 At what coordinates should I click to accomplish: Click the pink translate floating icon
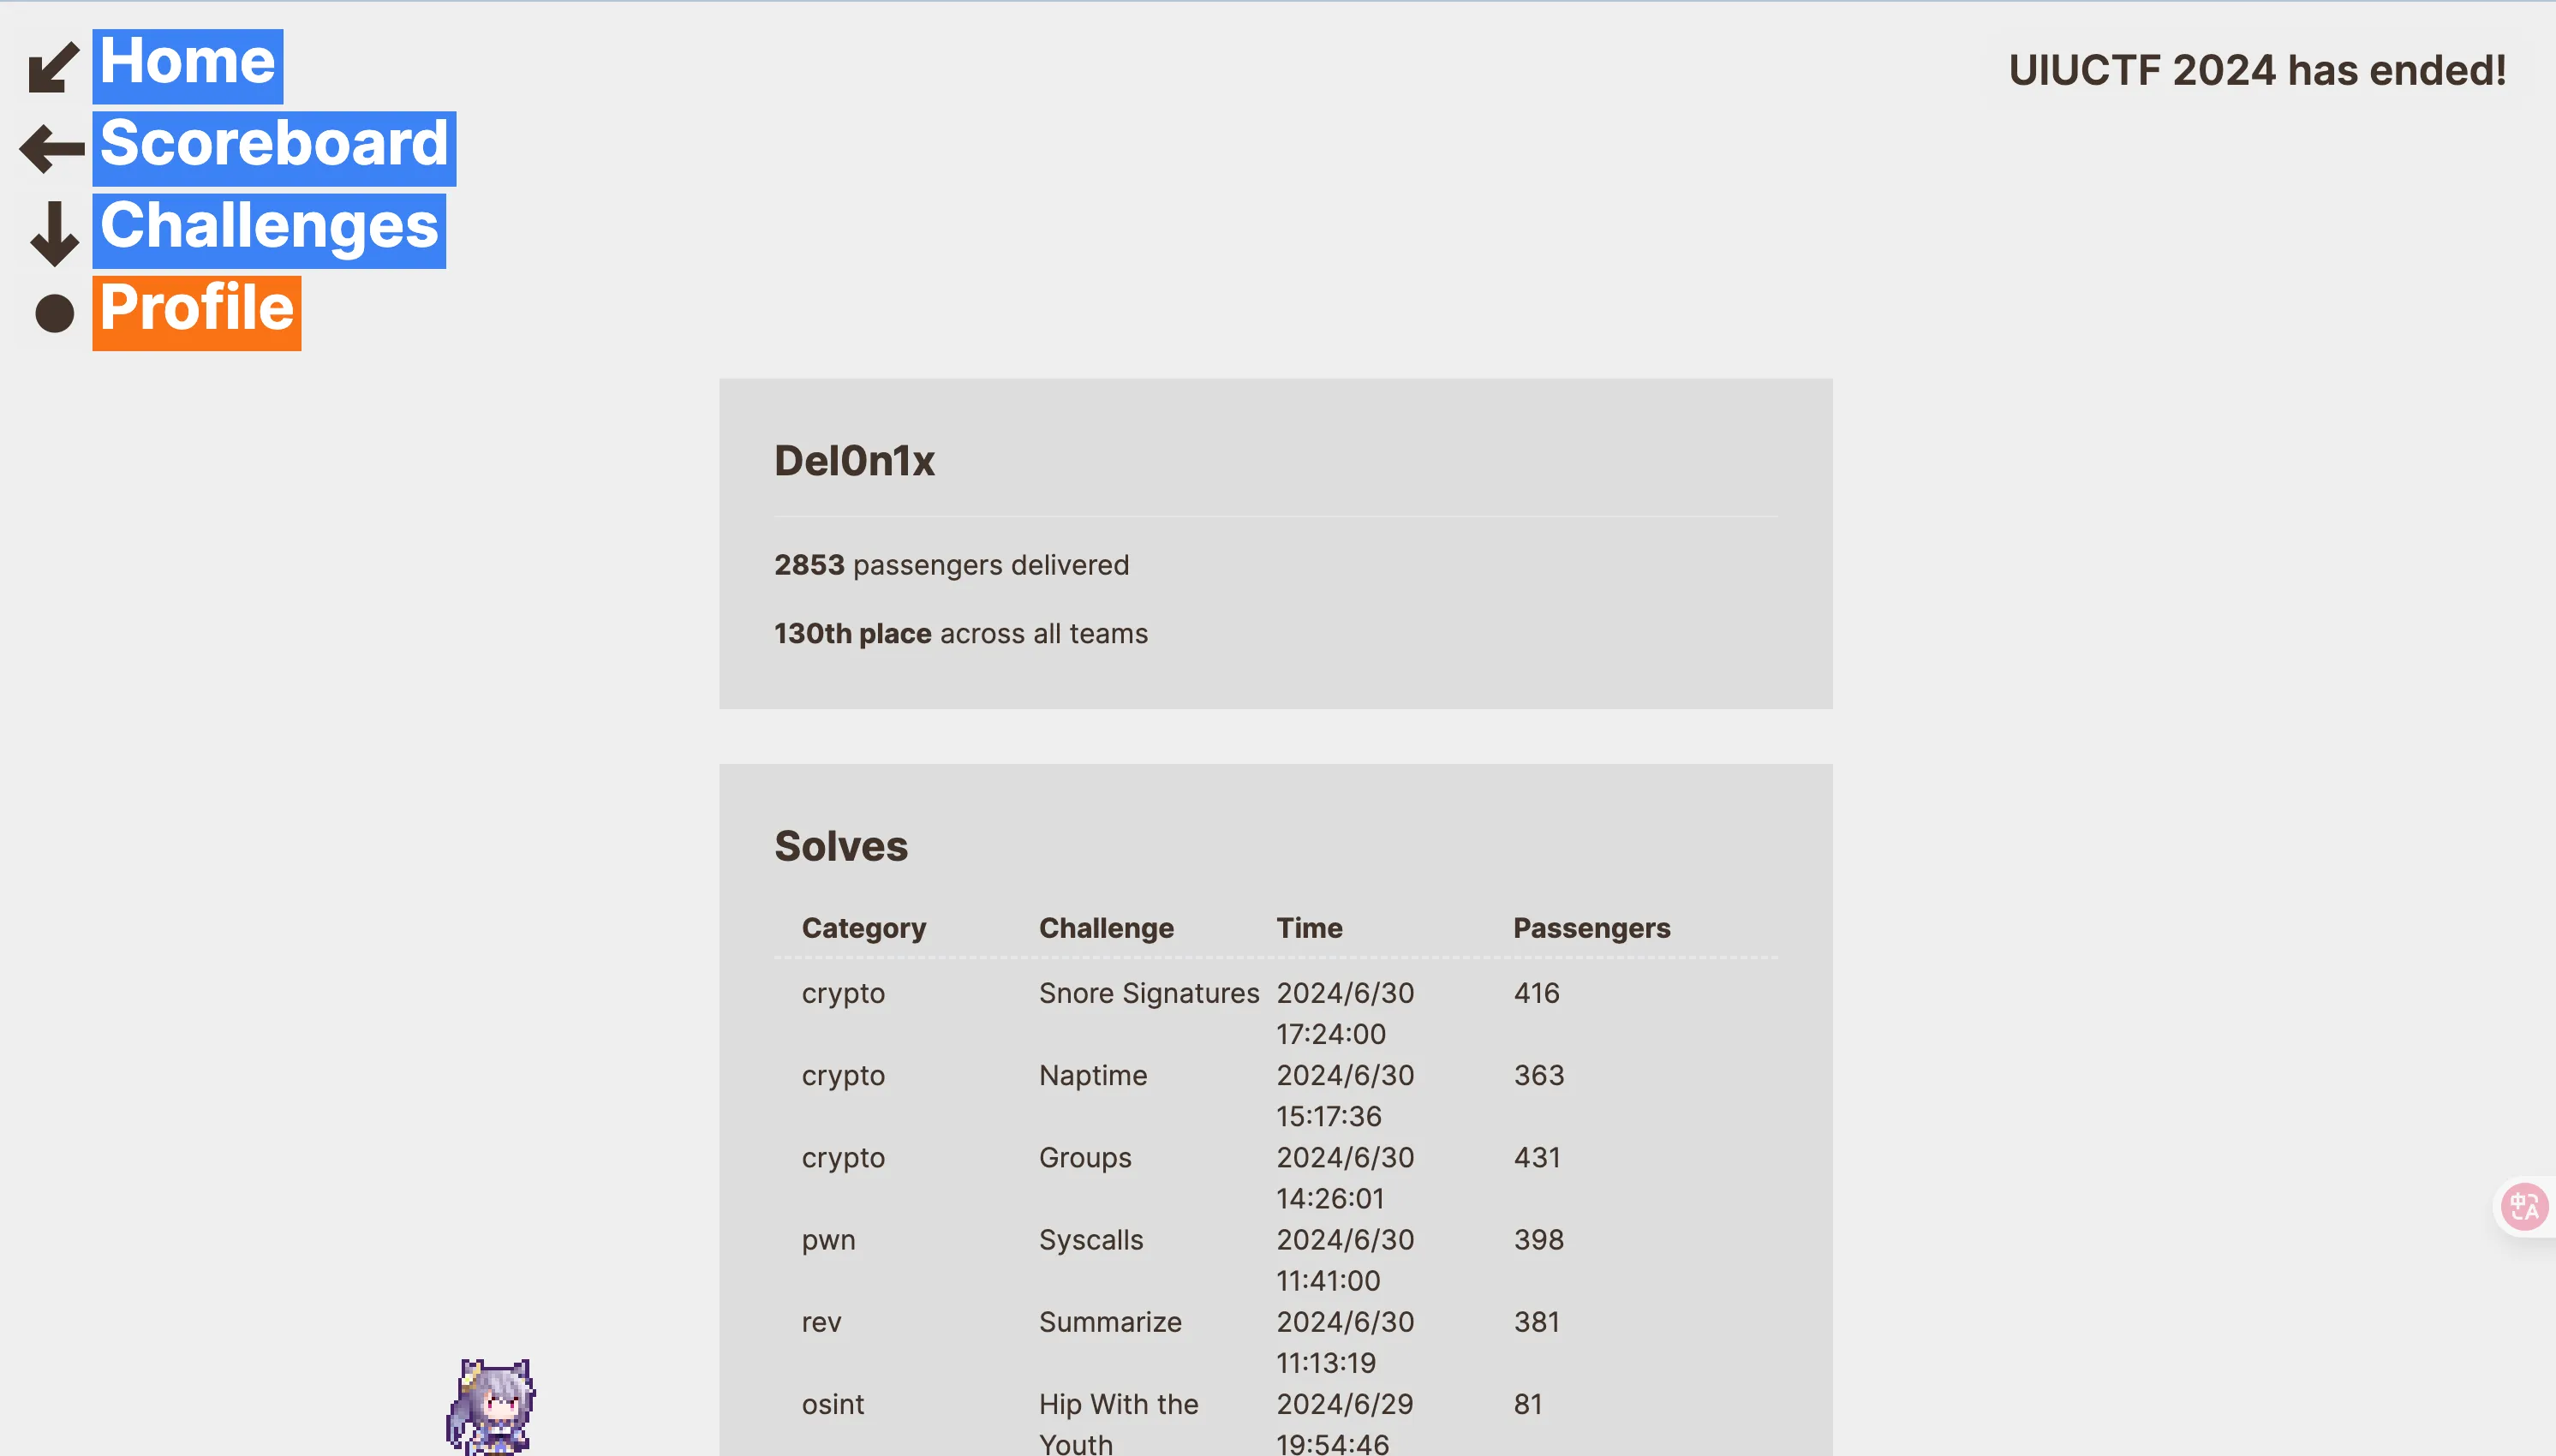click(2525, 1207)
